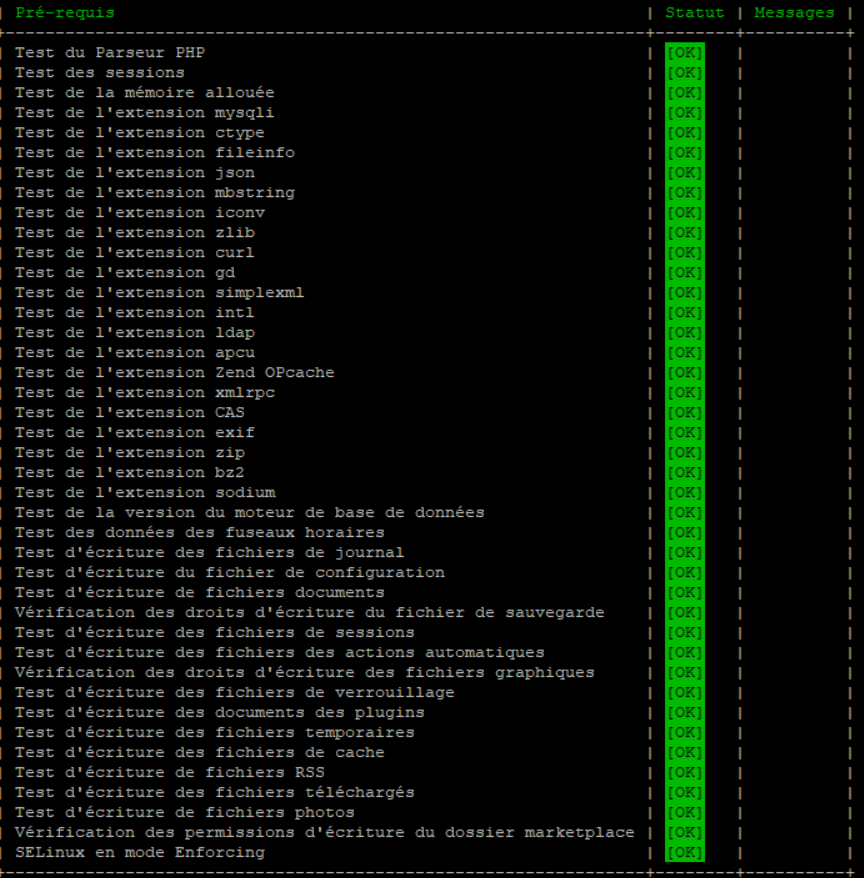The image size is (864, 878).
Task: Click 'Test d'écriture des fichiers de cache'
Action: (199, 753)
